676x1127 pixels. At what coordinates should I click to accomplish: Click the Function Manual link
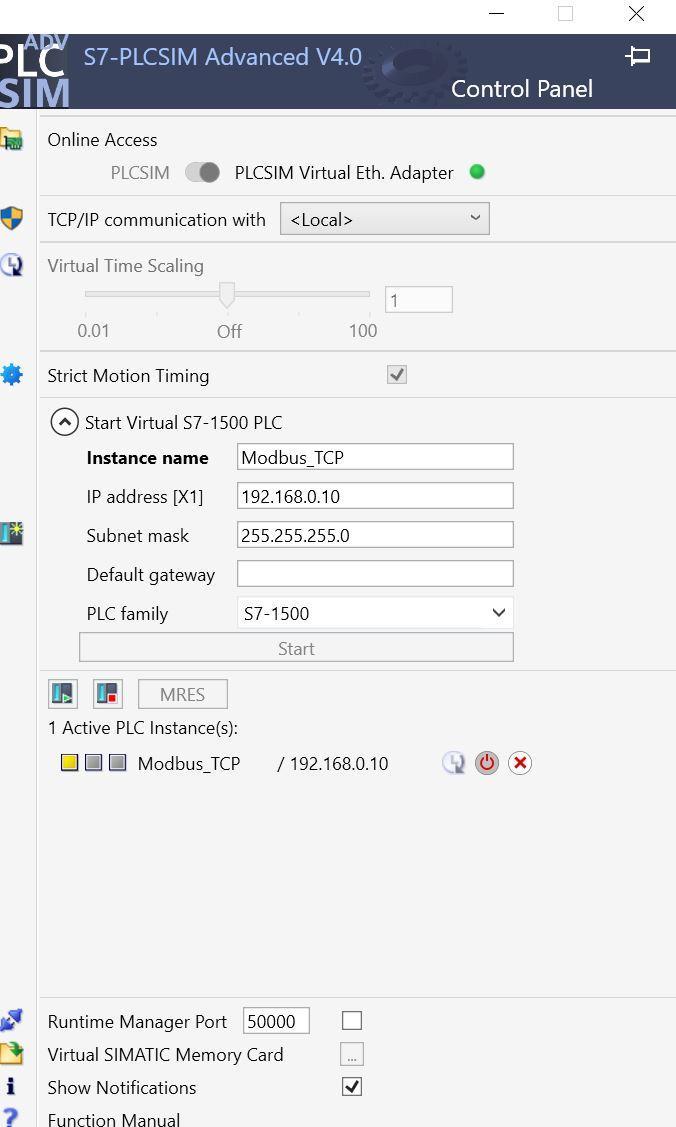pyautogui.click(x=114, y=1118)
